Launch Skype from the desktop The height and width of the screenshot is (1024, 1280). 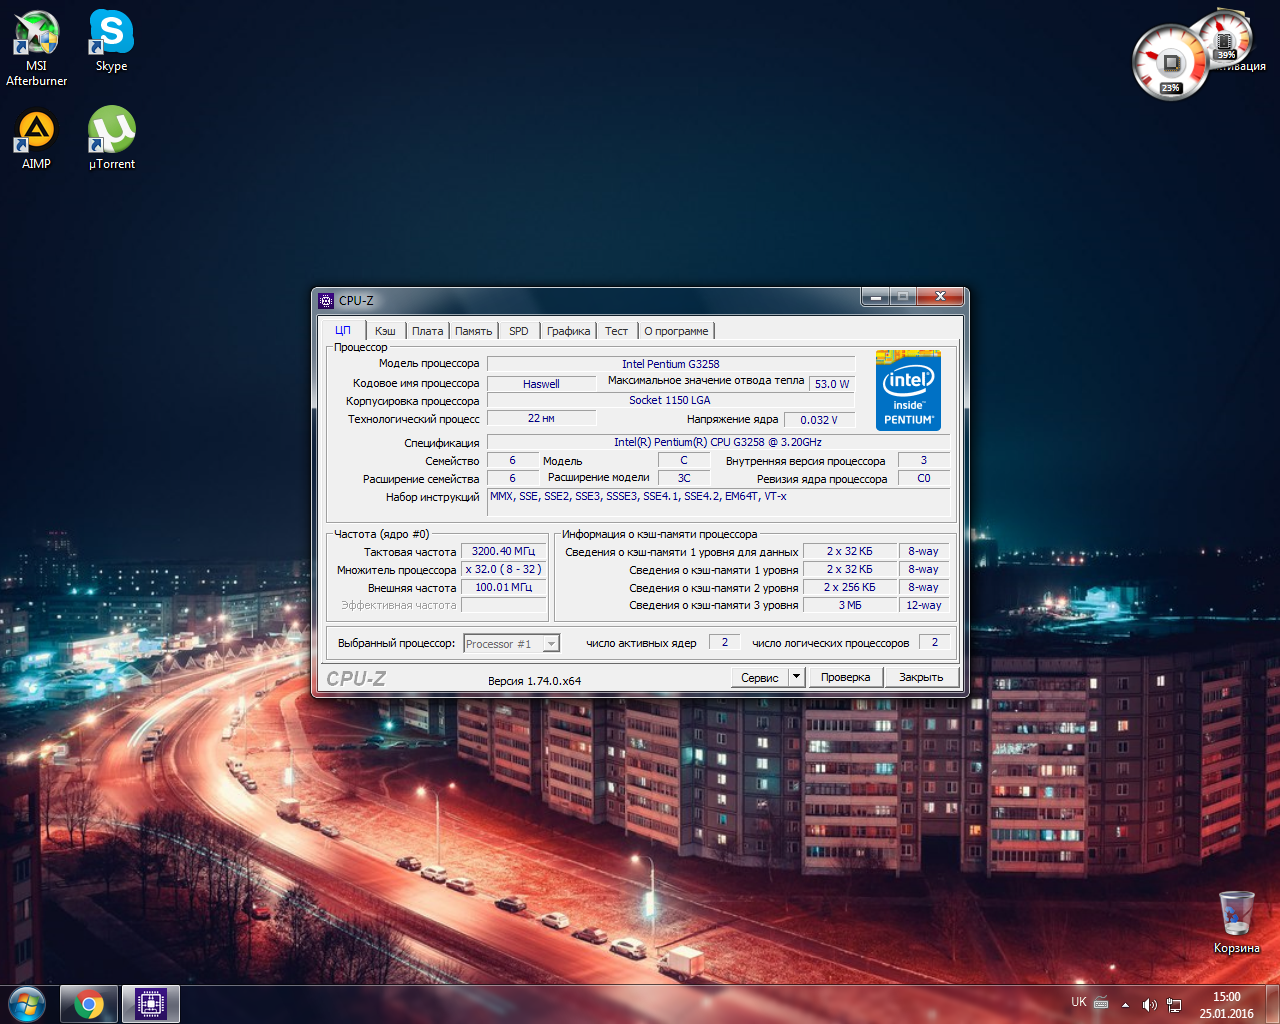click(111, 41)
